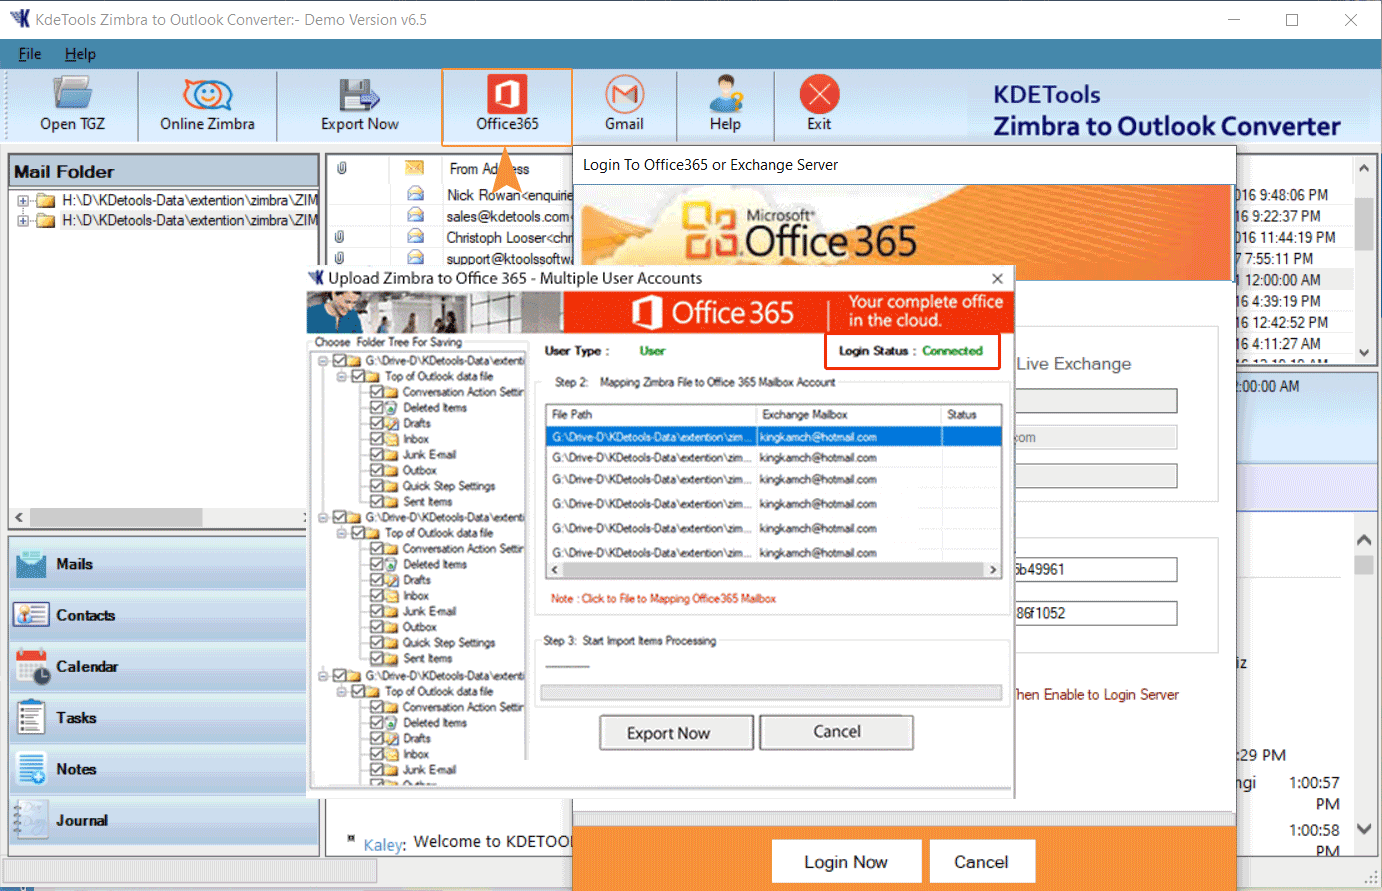The height and width of the screenshot is (891, 1382).
Task: Click Exchange Mailbox column header
Action: tap(849, 414)
